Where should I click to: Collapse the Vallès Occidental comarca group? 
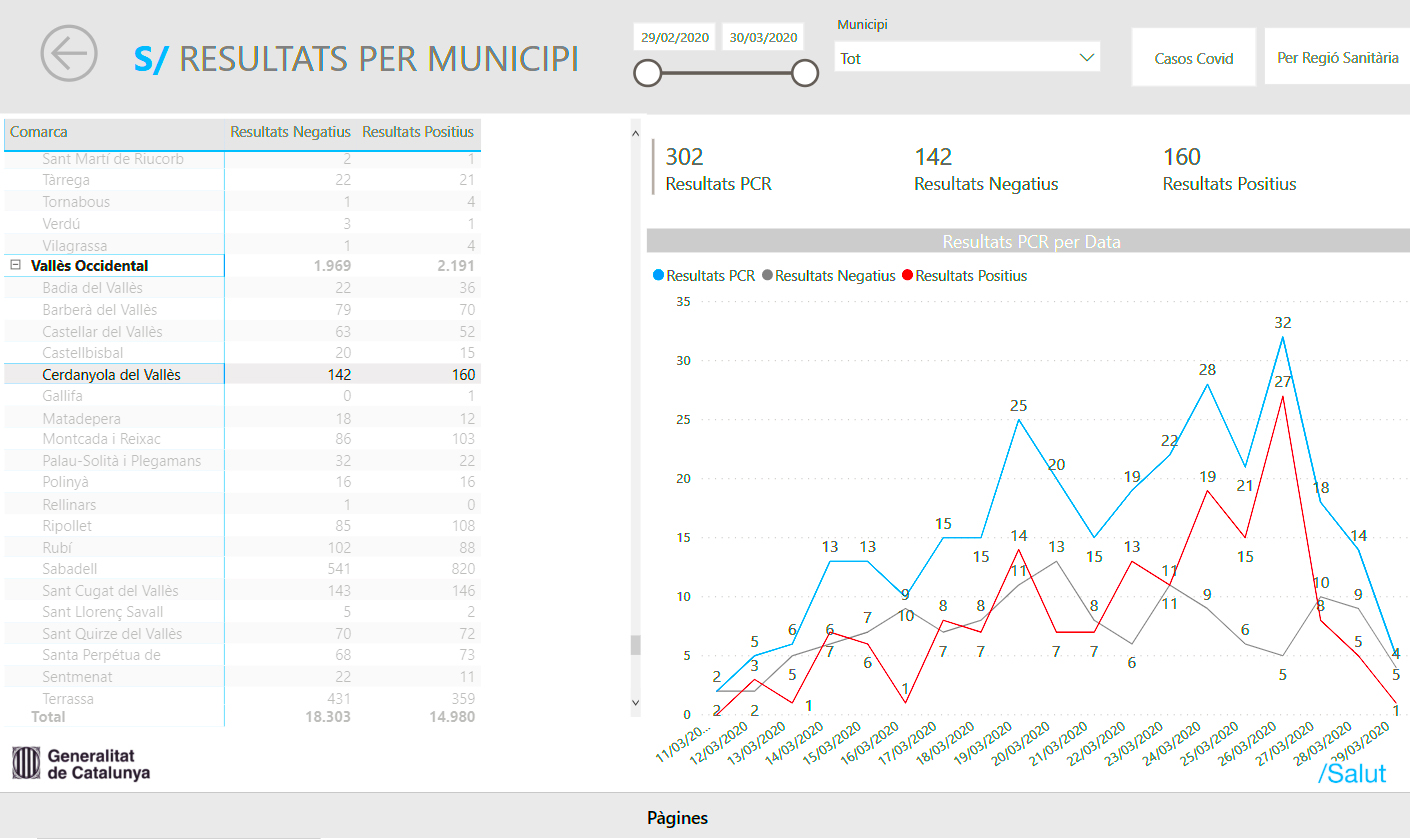(16, 266)
